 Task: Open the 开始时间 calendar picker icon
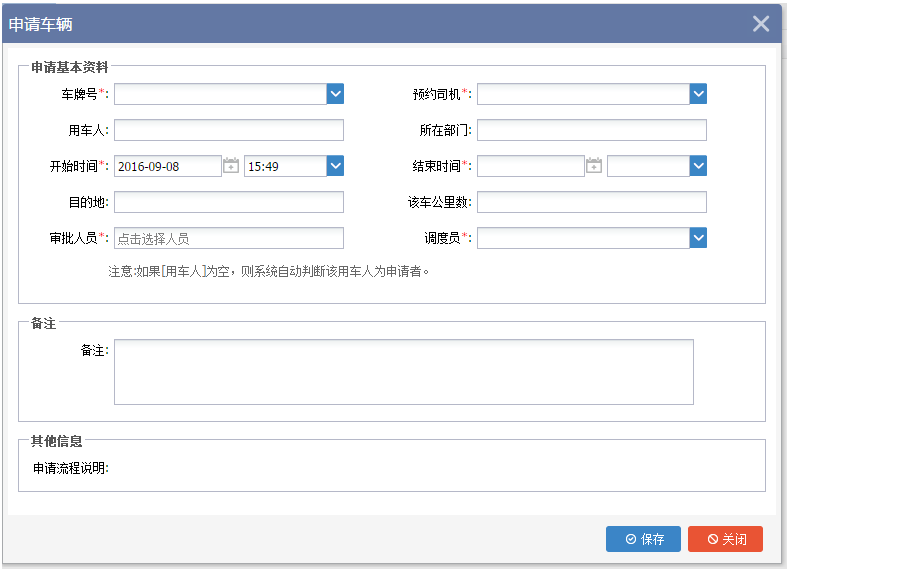coord(231,166)
